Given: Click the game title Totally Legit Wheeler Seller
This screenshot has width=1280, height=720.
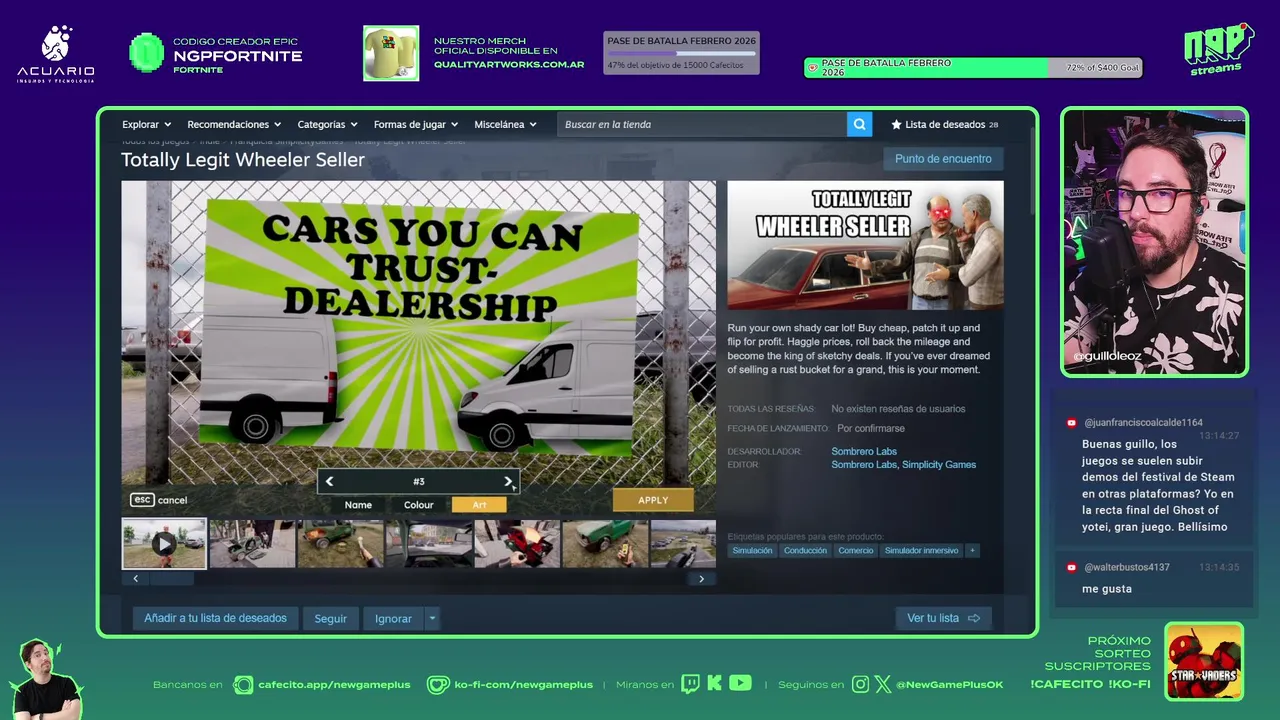Looking at the screenshot, I should (x=243, y=160).
